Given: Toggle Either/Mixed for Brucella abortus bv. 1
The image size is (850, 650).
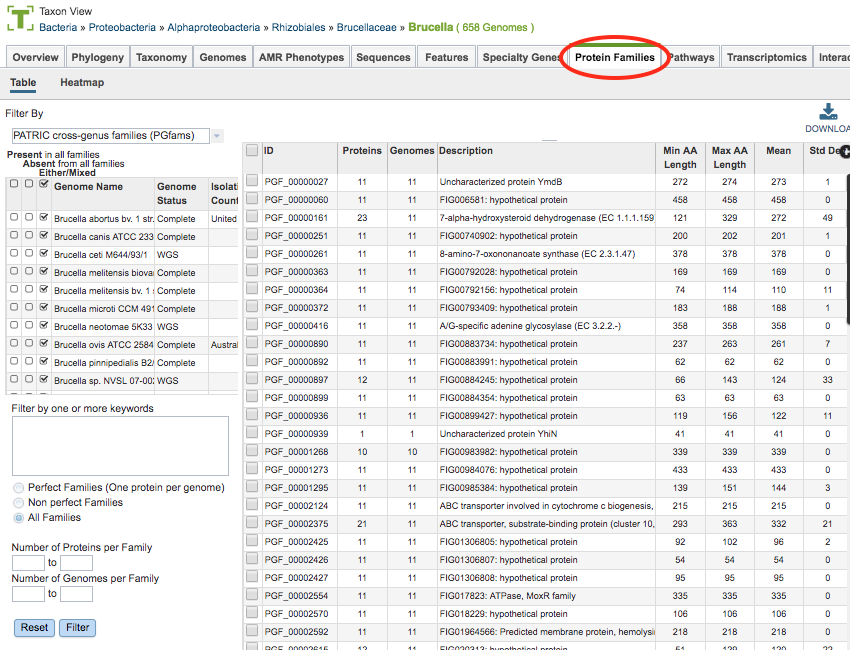Looking at the screenshot, I should [x=44, y=217].
